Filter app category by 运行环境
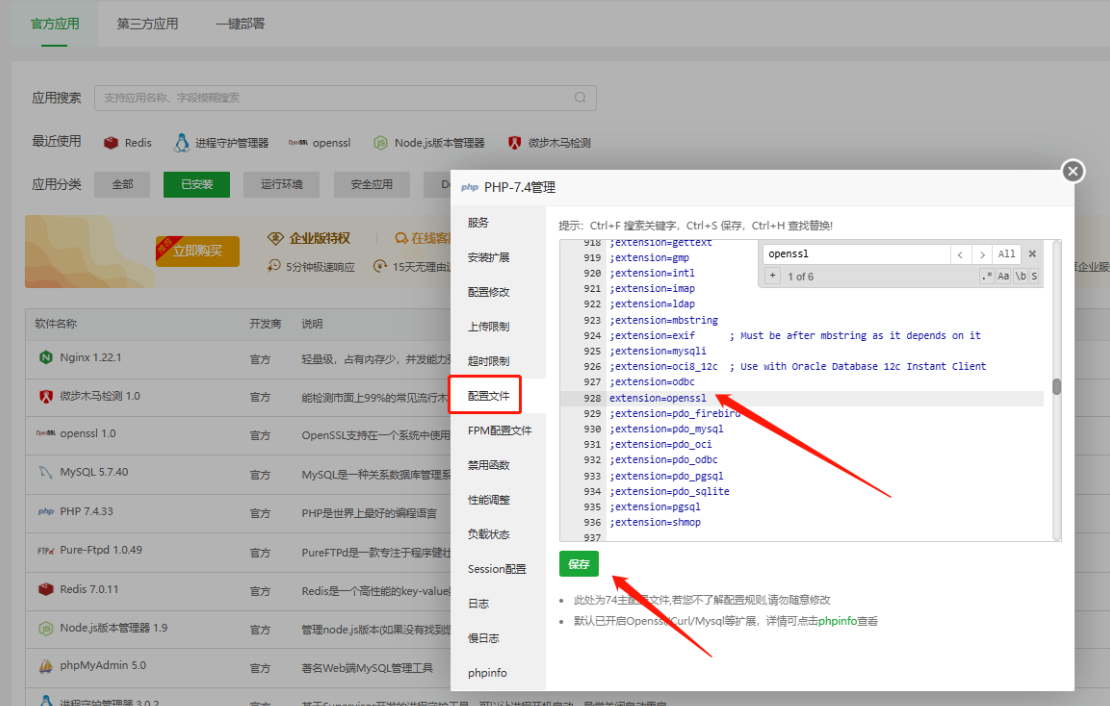The height and width of the screenshot is (706, 1110). (281, 184)
